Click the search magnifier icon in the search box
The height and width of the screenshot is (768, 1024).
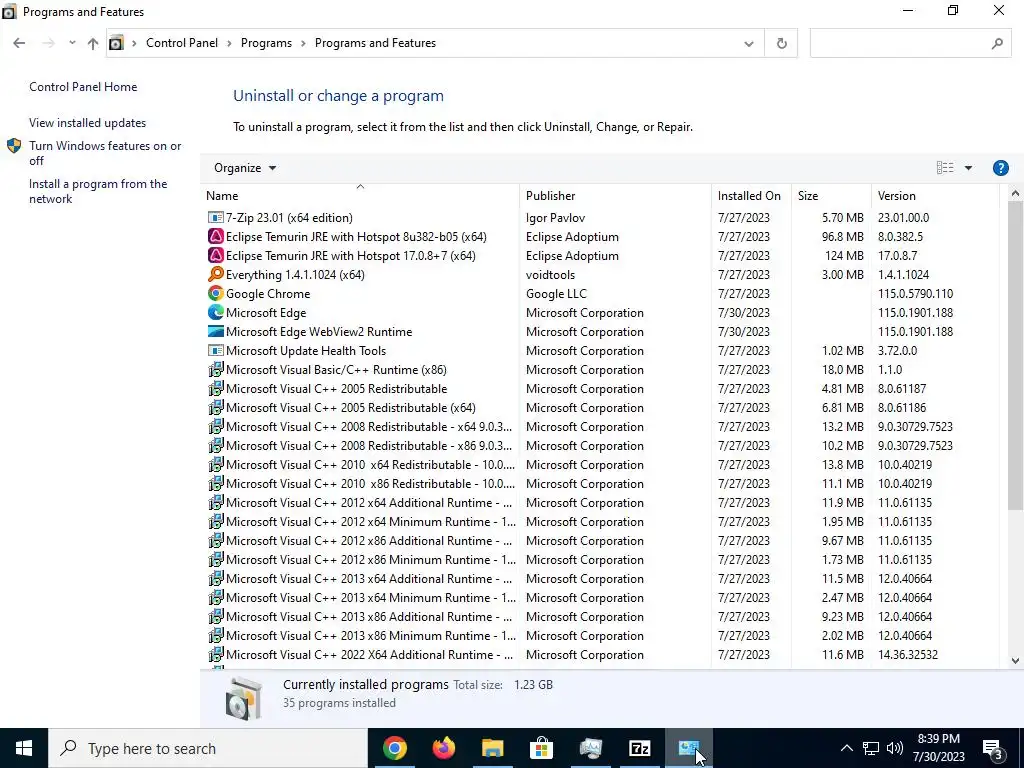pos(997,43)
